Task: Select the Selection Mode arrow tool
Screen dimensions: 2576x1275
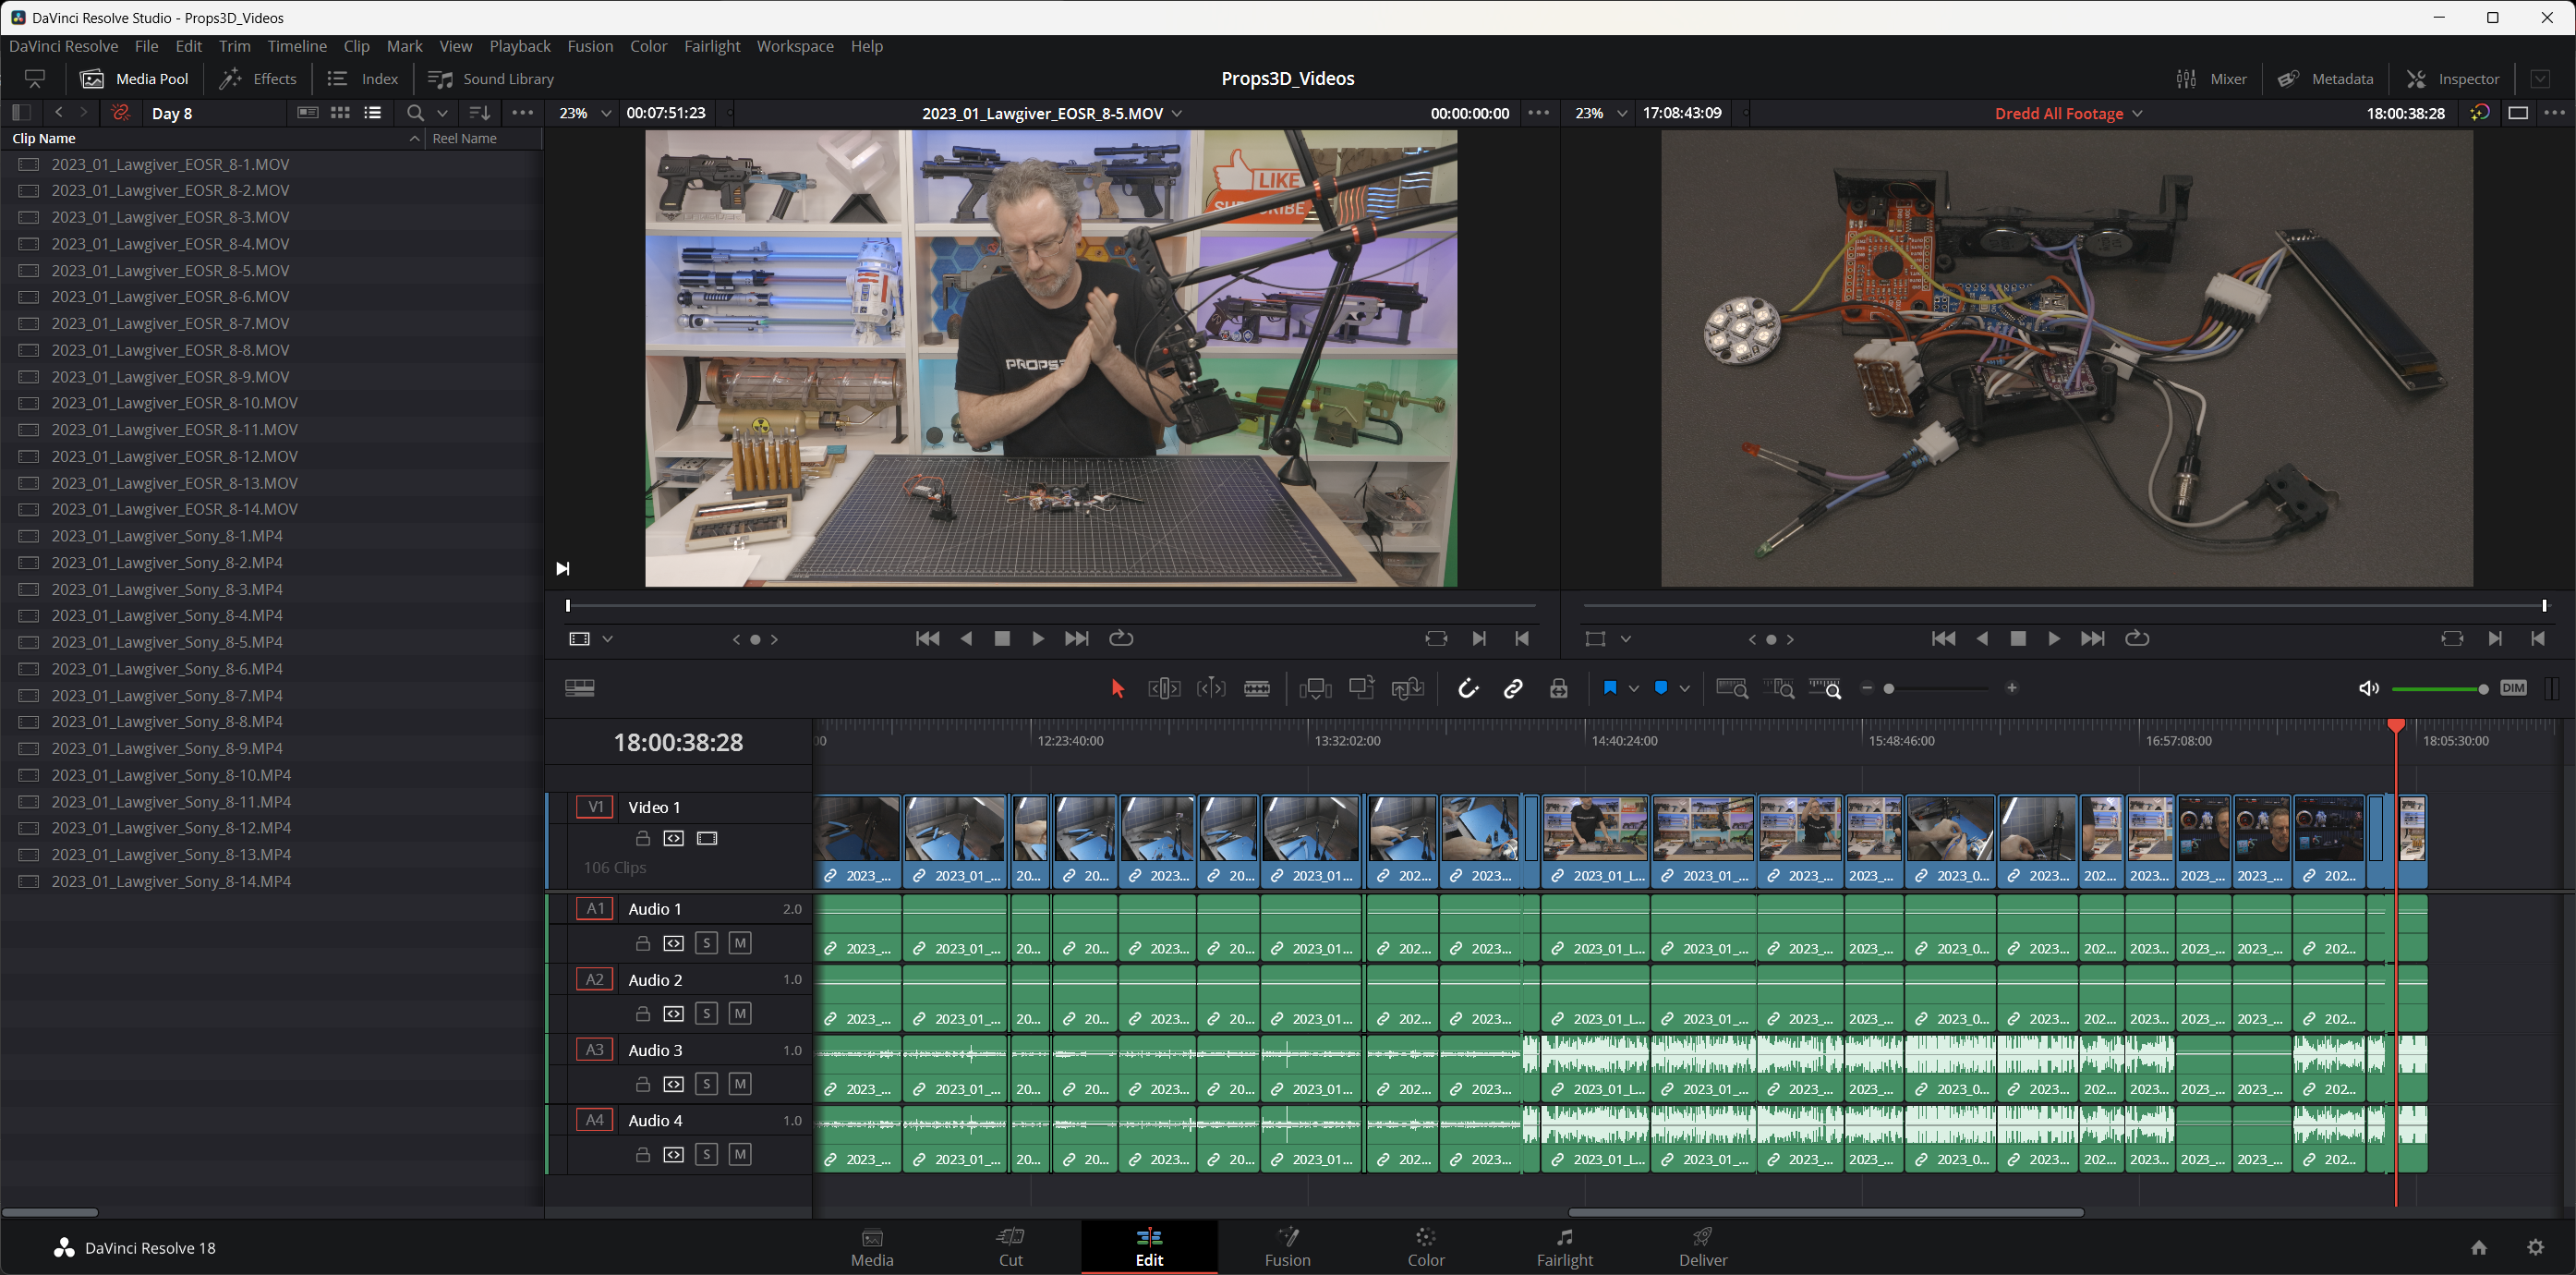Action: [x=1117, y=688]
